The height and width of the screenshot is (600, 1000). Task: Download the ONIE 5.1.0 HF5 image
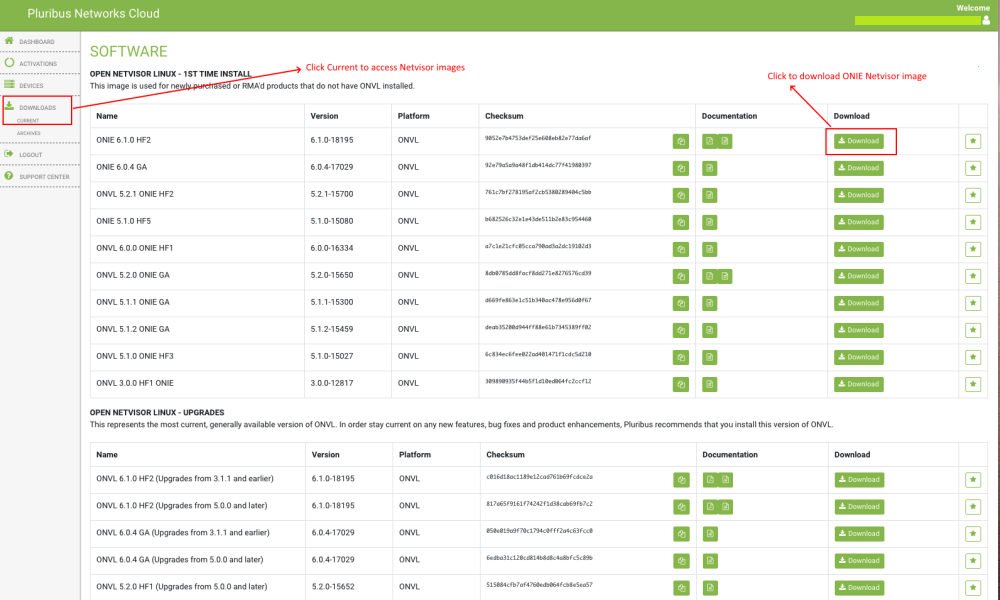[858, 223]
